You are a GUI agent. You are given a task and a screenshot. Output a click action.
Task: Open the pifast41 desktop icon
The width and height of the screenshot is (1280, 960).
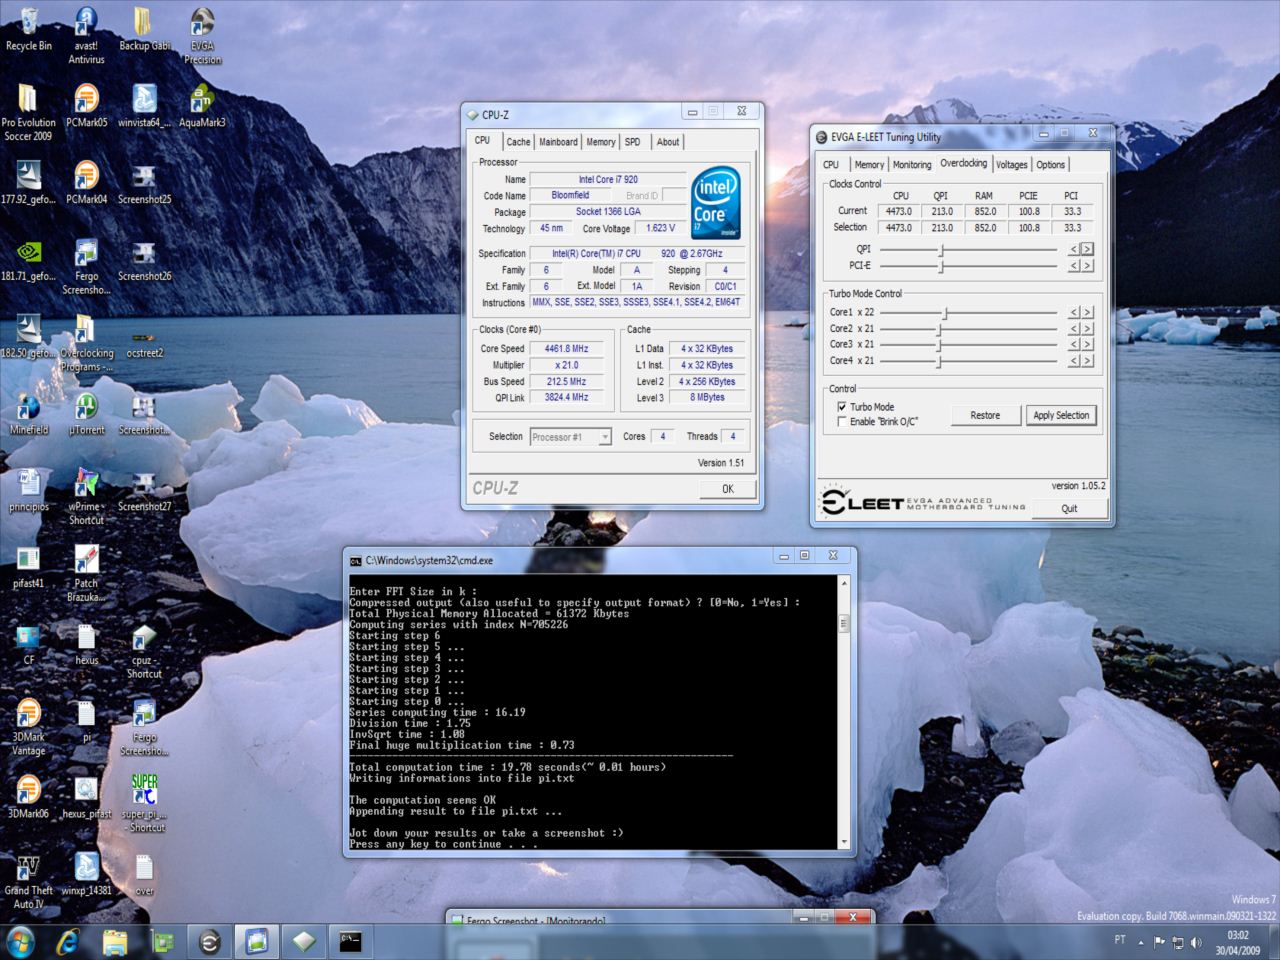pyautogui.click(x=28, y=567)
